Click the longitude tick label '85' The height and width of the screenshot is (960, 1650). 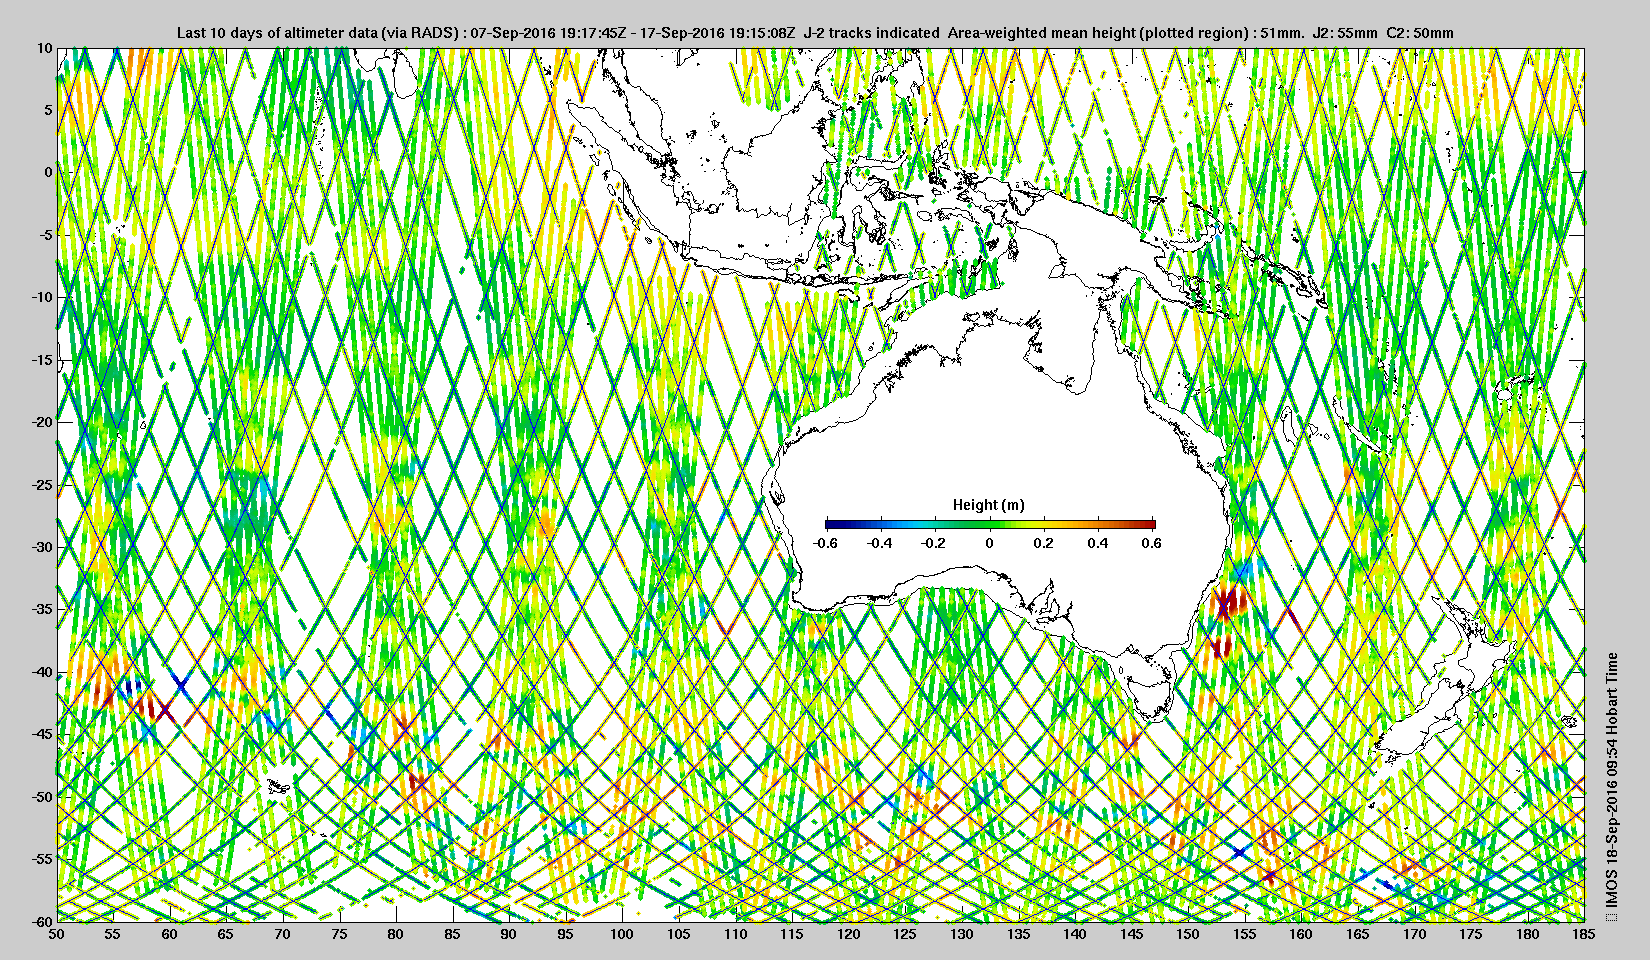[x=453, y=935]
